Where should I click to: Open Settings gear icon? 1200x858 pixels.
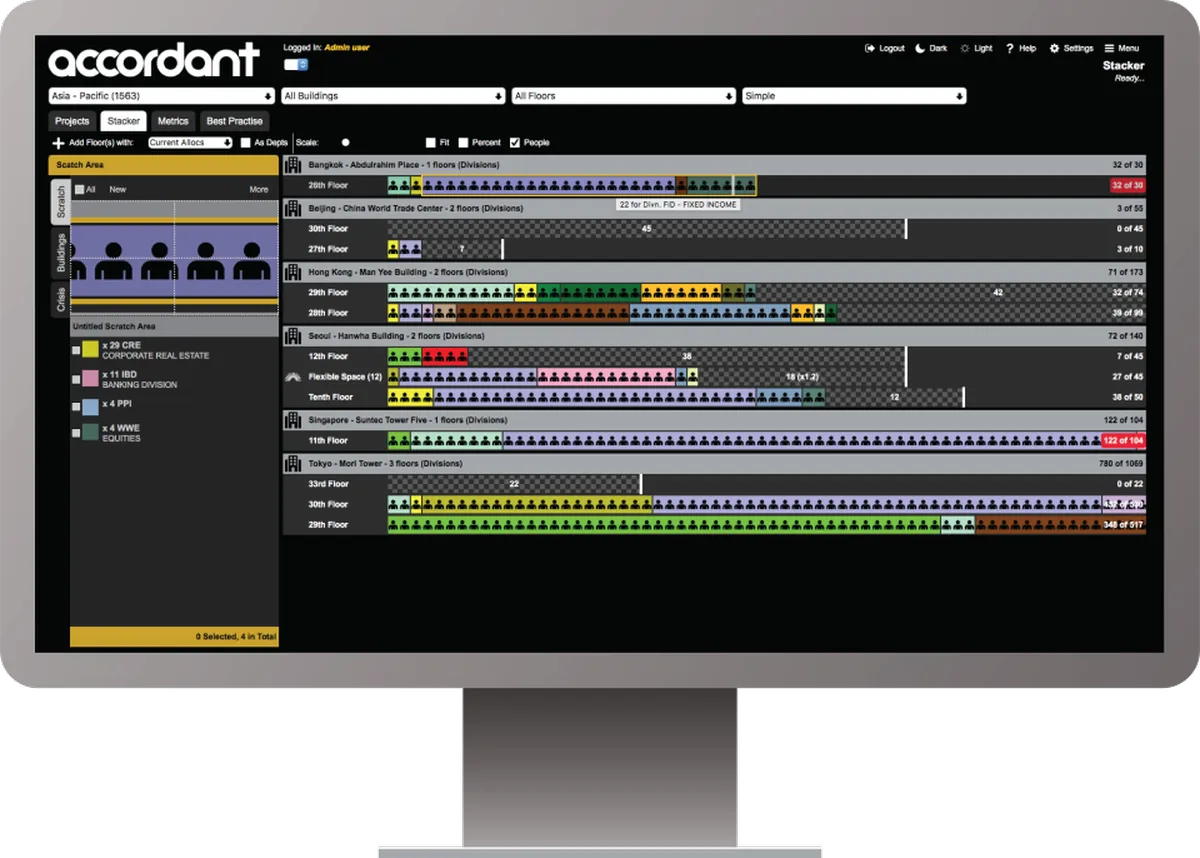1054,48
